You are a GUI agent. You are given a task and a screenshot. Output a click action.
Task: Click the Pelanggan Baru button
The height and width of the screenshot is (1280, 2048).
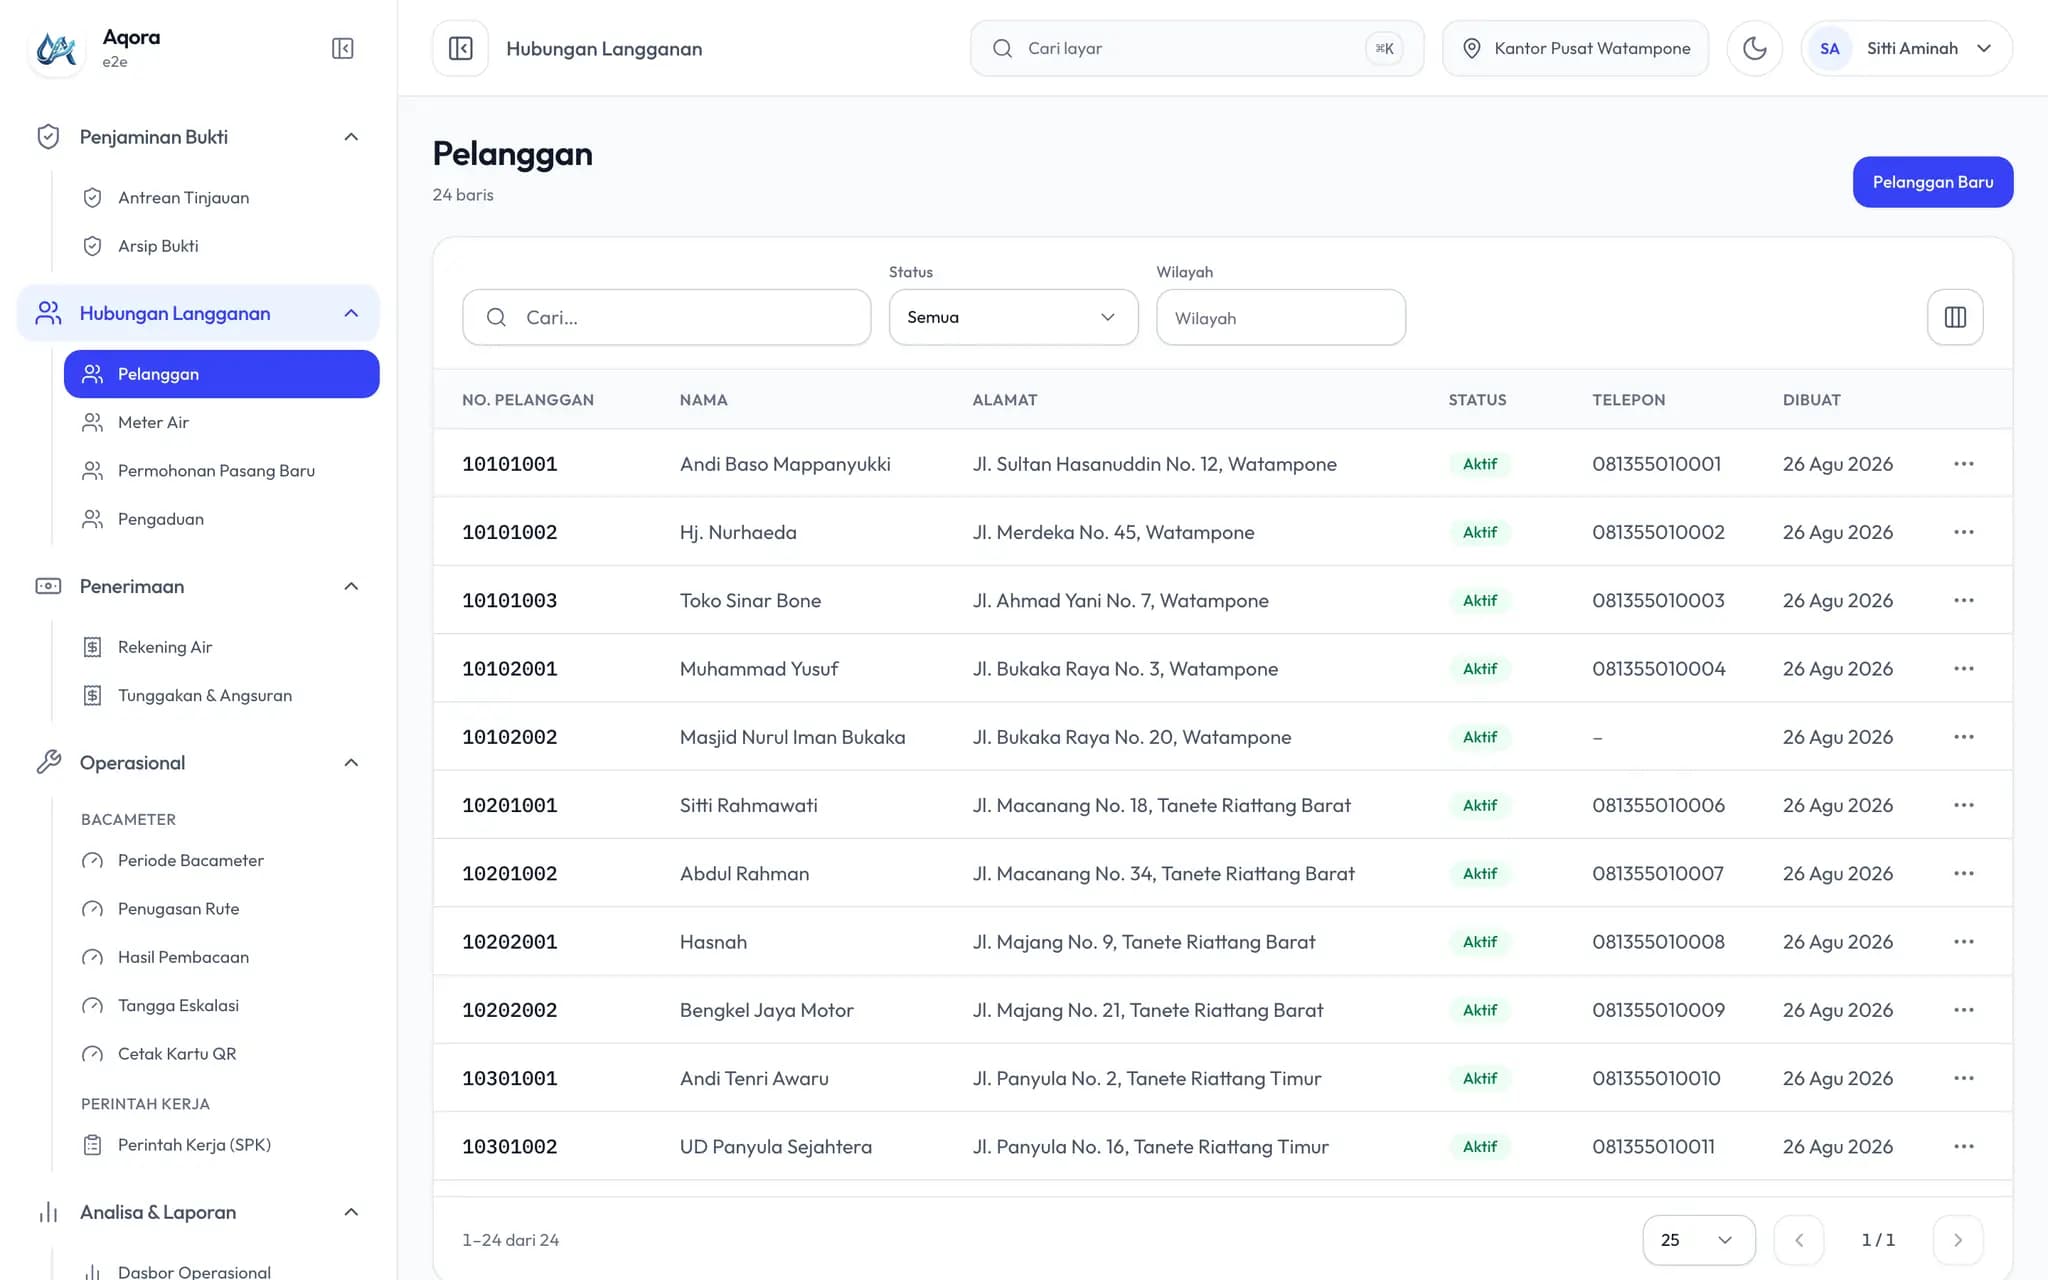[x=1932, y=182]
